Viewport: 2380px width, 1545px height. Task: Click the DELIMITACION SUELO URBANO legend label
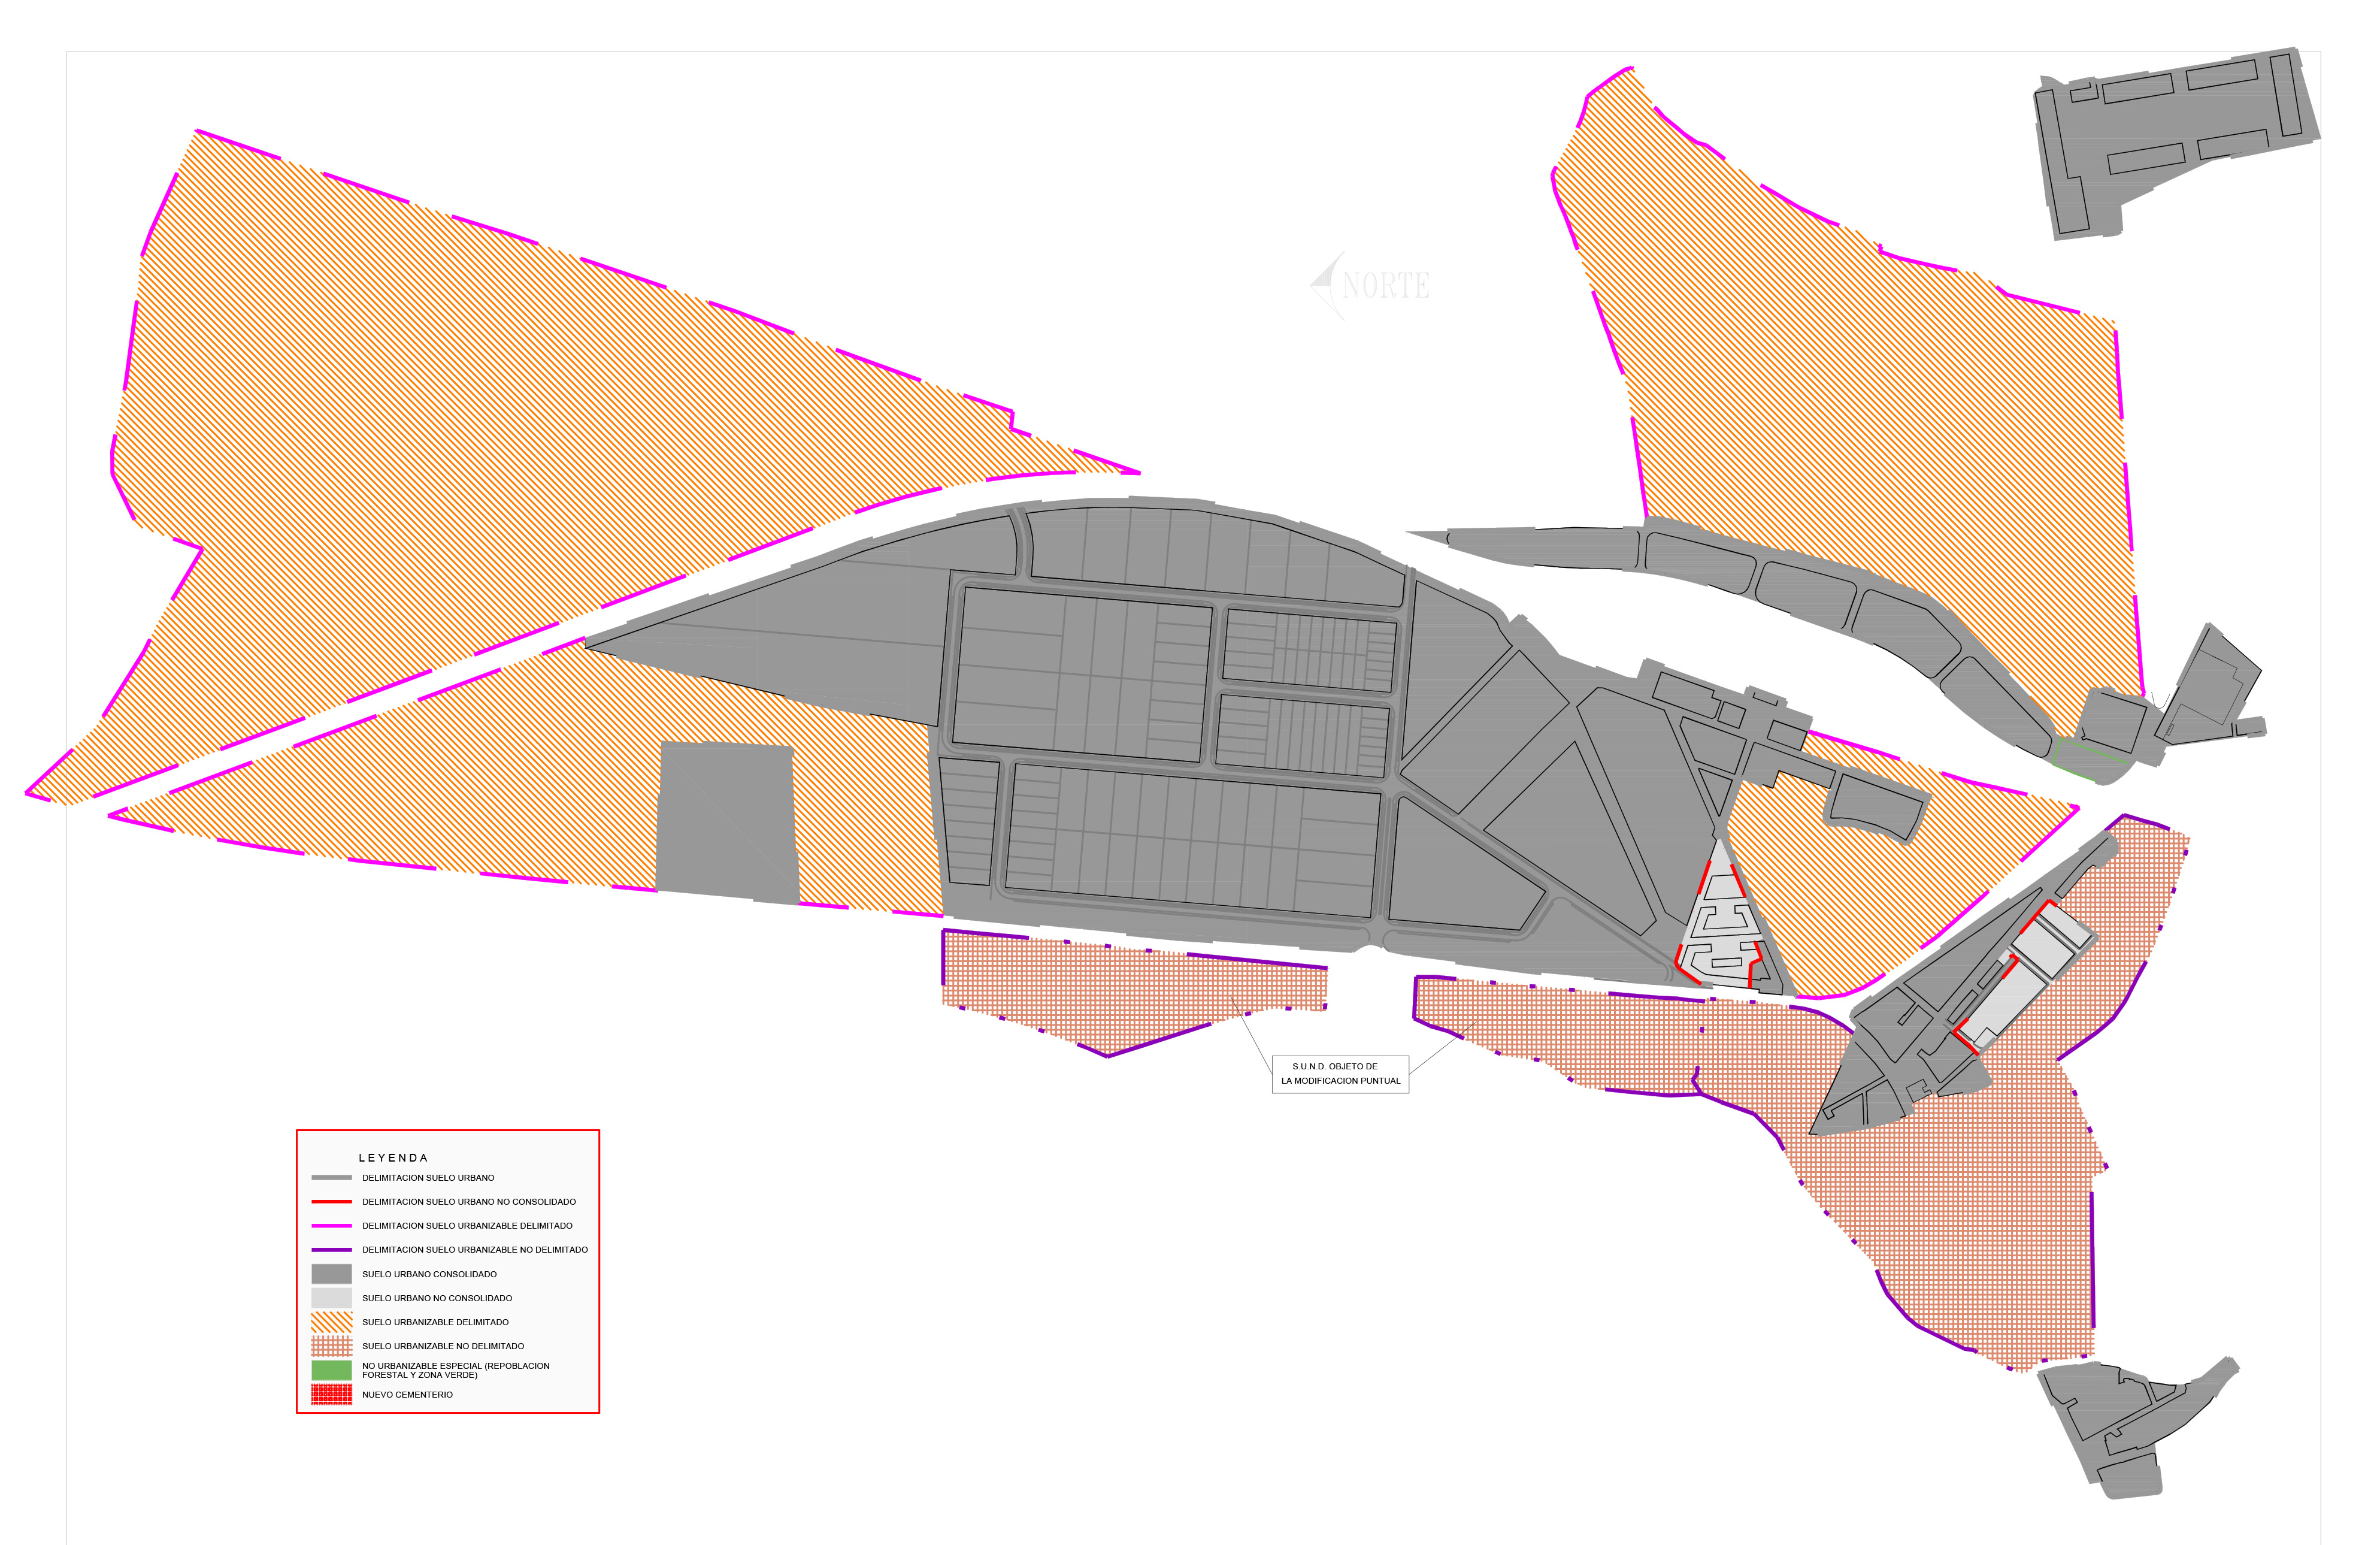click(428, 1178)
